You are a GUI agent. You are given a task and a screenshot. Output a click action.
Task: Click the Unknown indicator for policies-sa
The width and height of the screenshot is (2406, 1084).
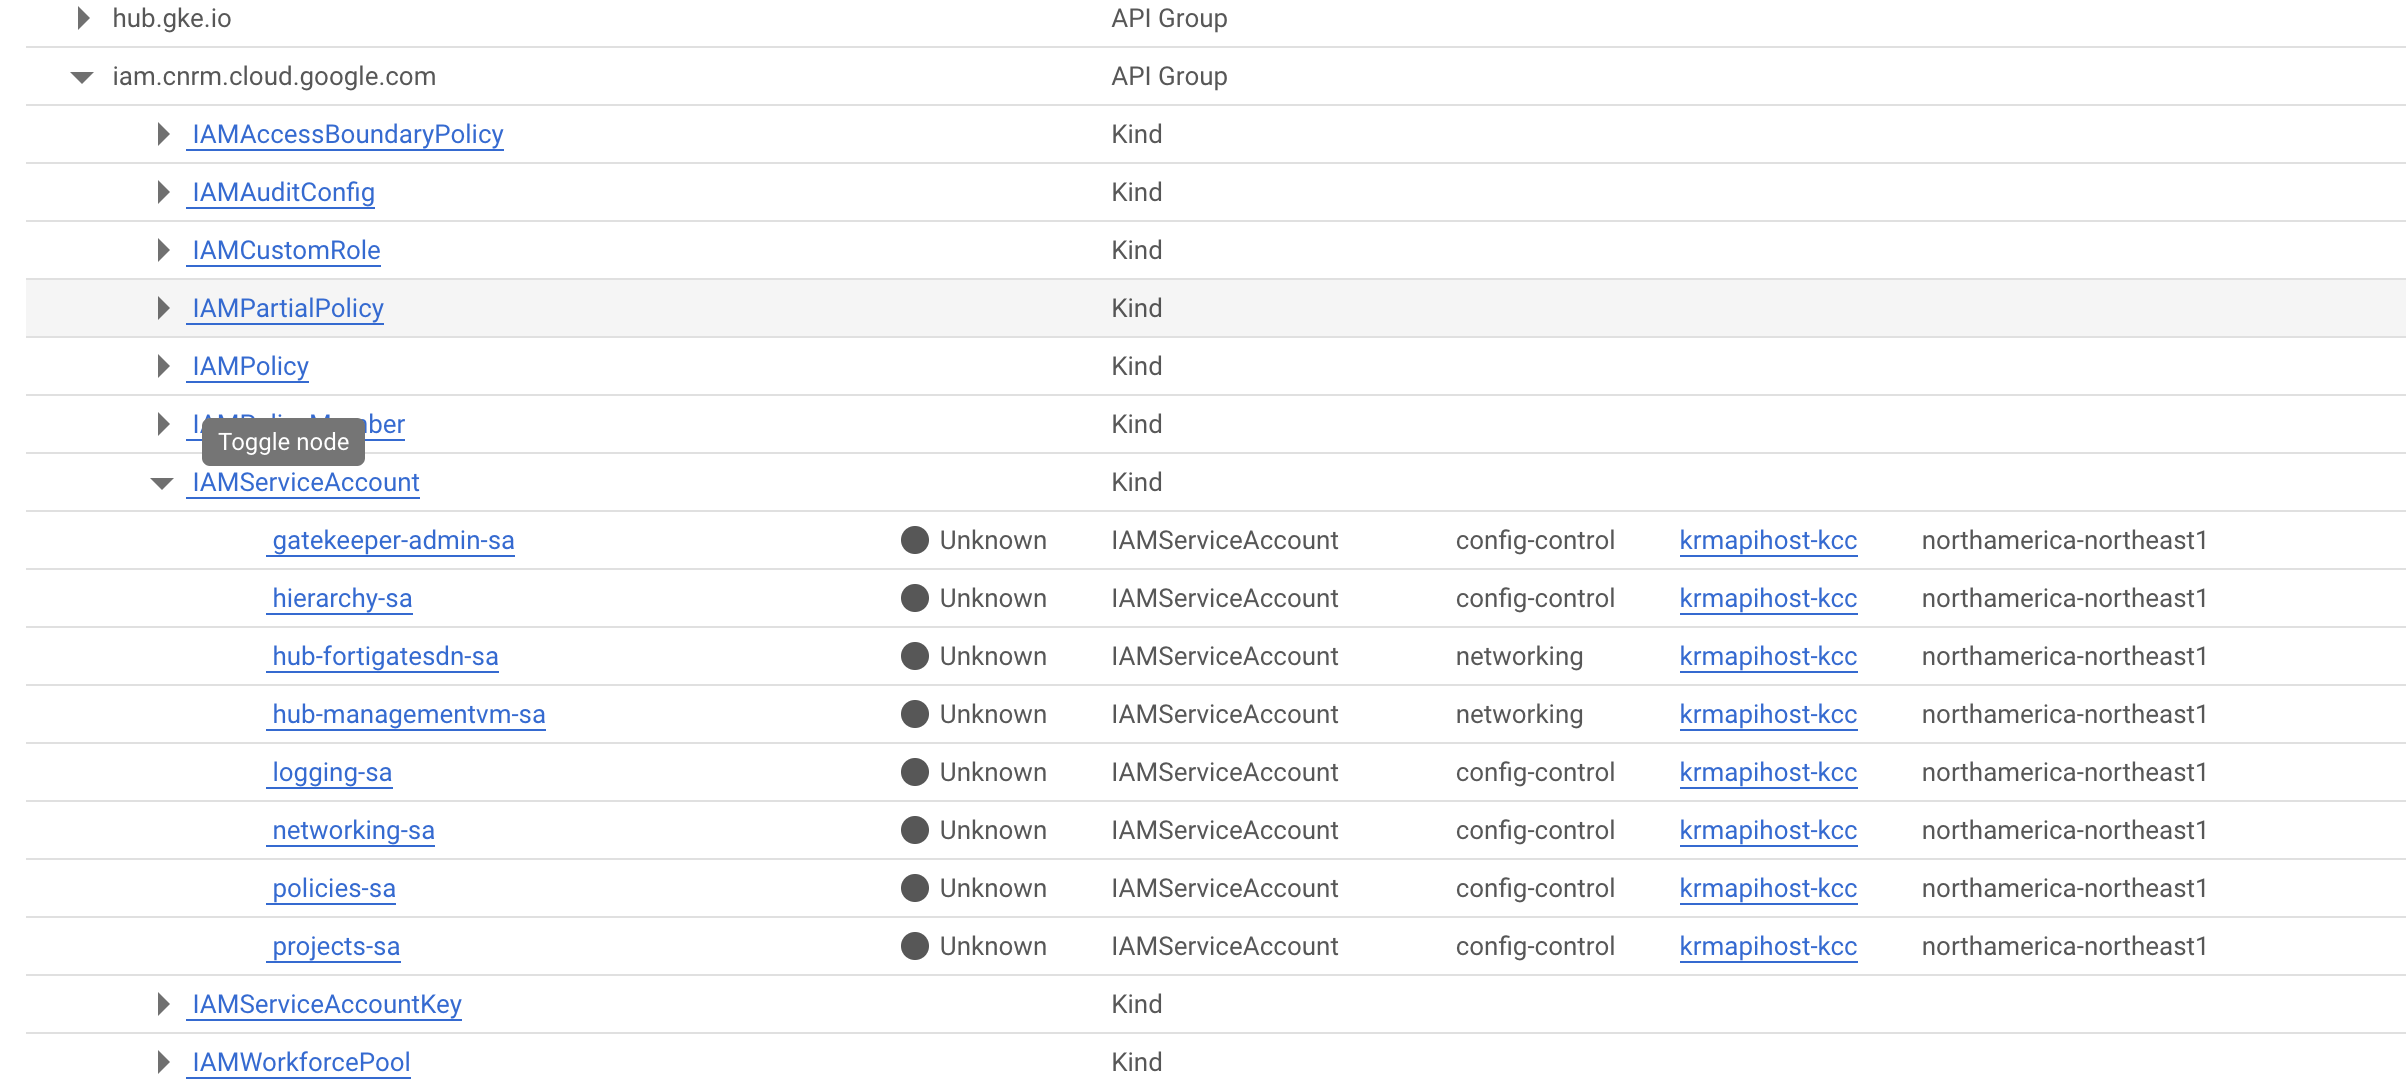pos(913,888)
